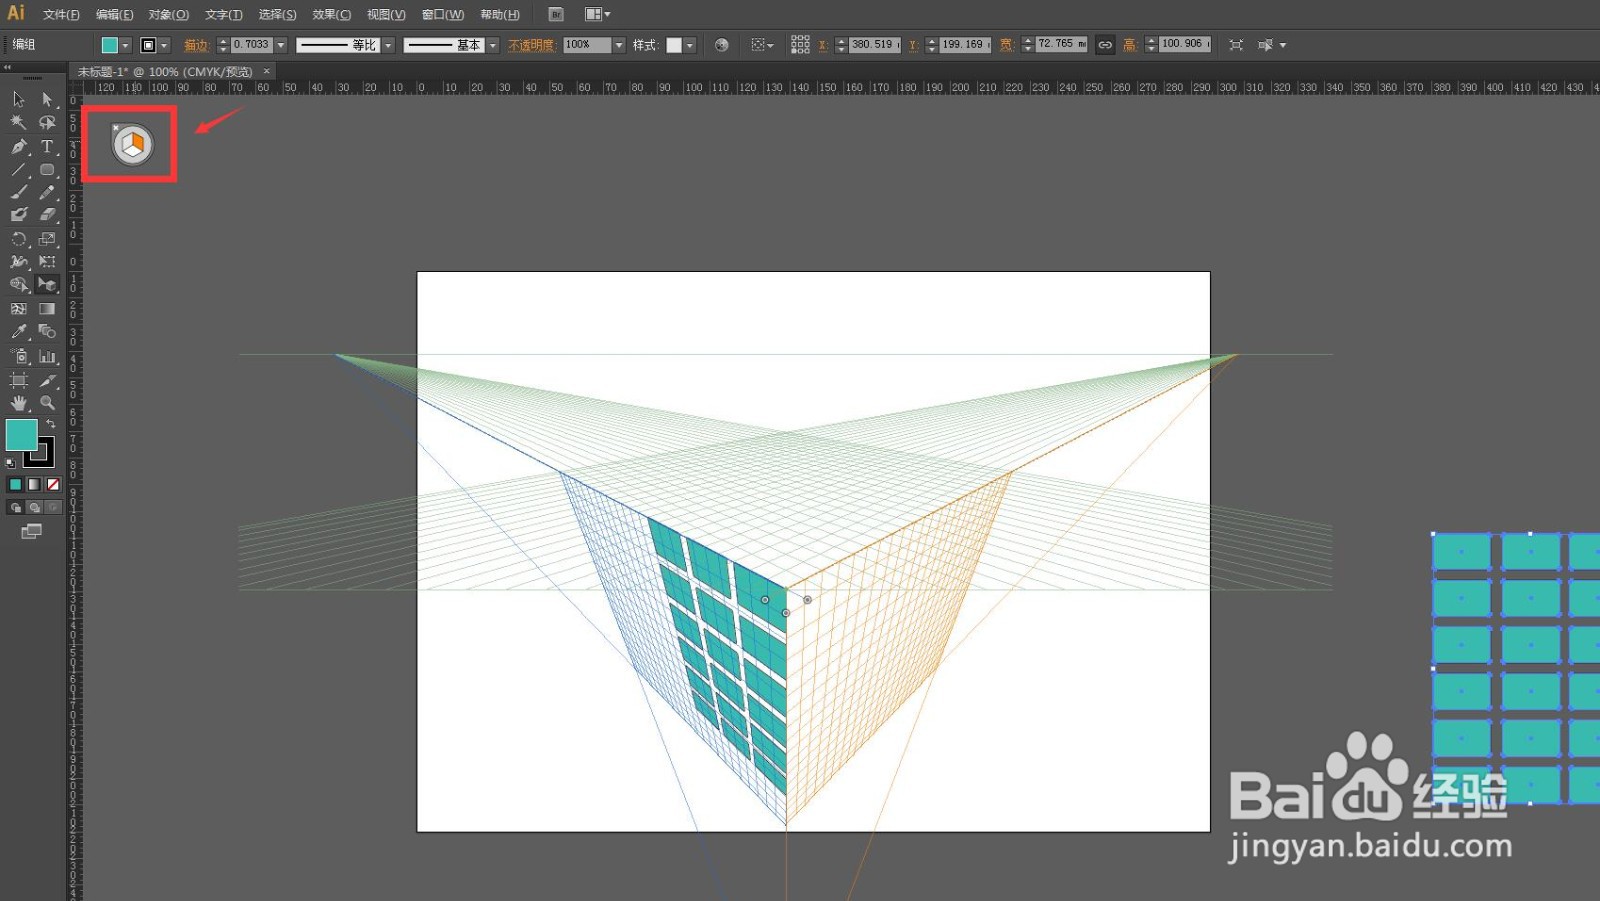Select the Scale tool

pos(47,239)
